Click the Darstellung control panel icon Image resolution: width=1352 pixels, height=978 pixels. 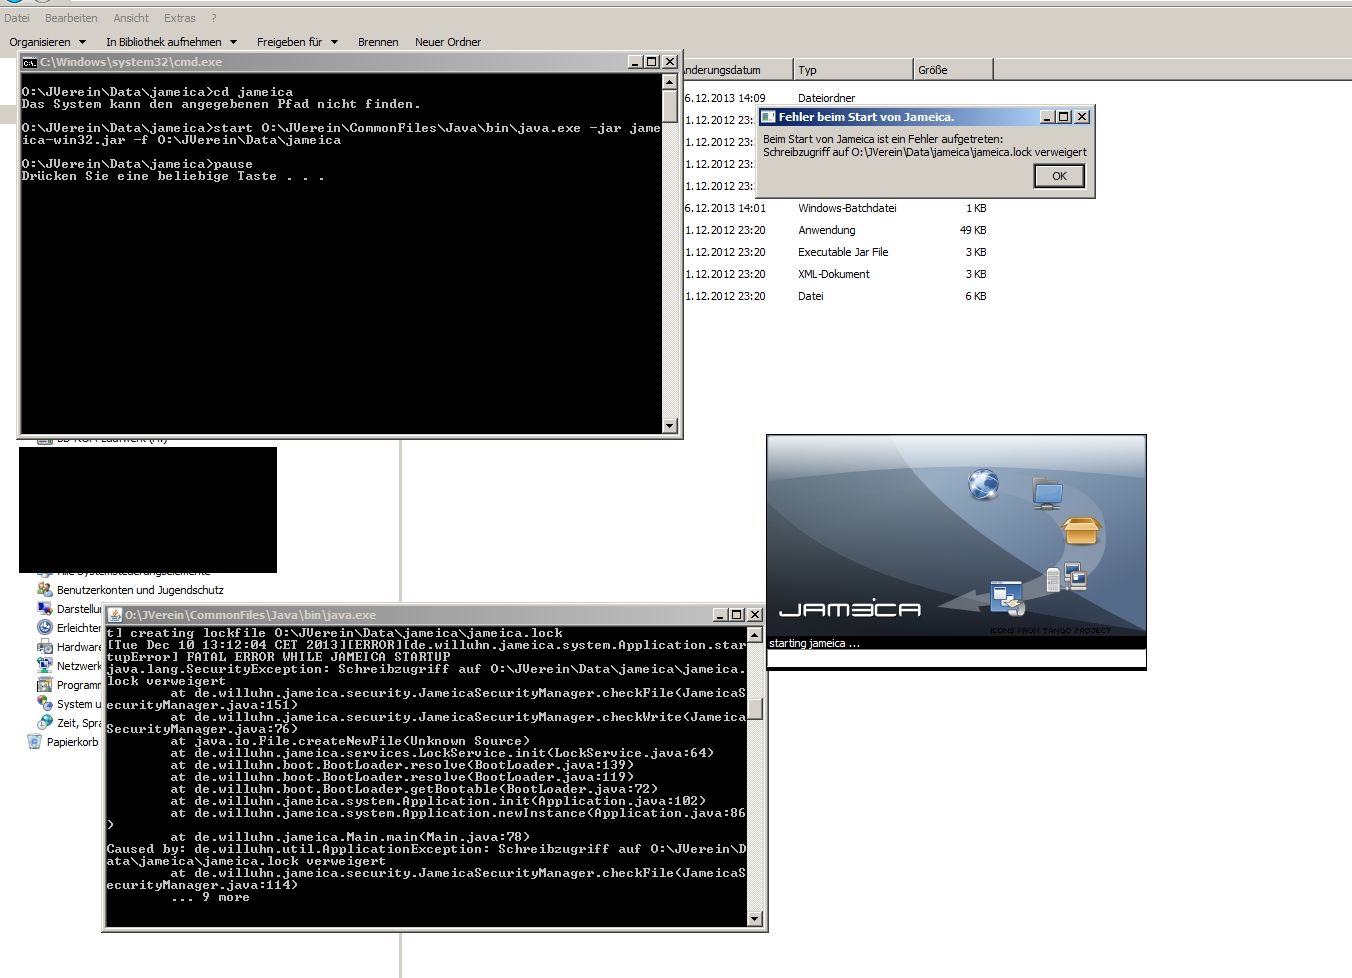pyautogui.click(x=44, y=609)
